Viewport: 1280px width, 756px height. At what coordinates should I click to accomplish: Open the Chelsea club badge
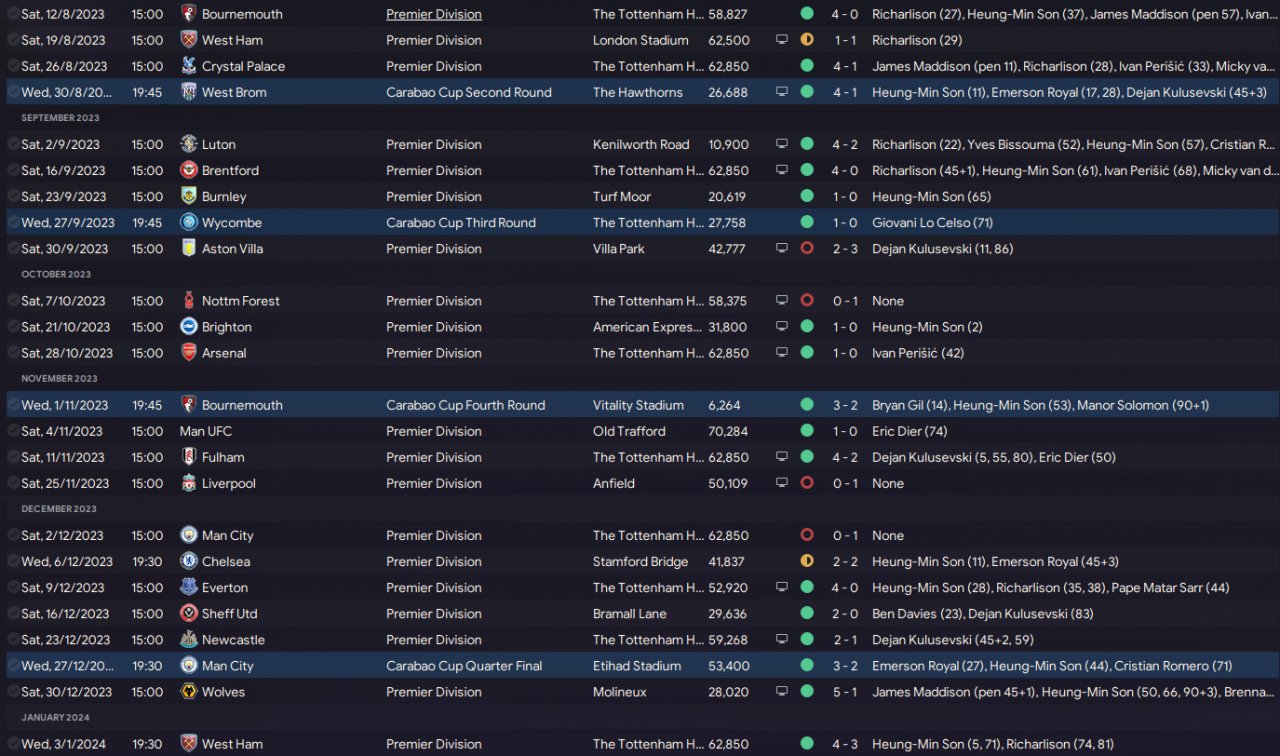pyautogui.click(x=188, y=561)
